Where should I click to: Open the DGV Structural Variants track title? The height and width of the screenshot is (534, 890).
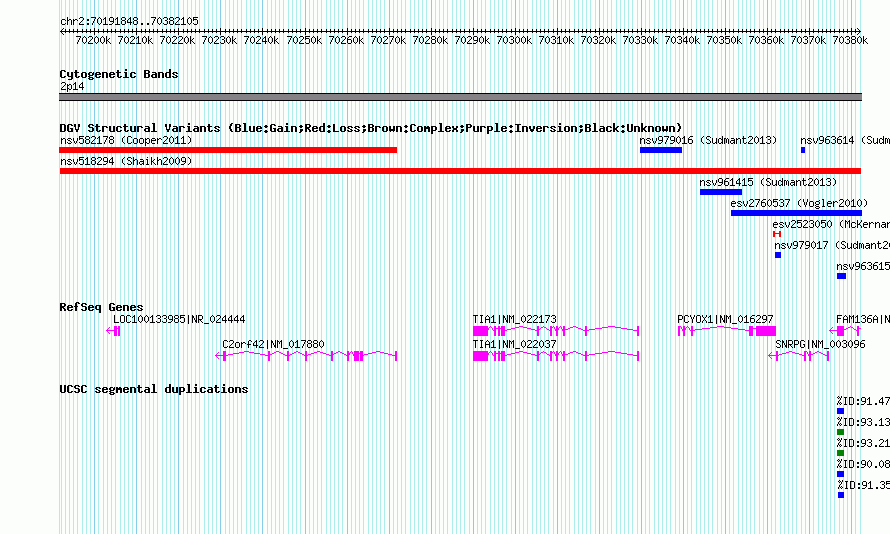[371, 128]
